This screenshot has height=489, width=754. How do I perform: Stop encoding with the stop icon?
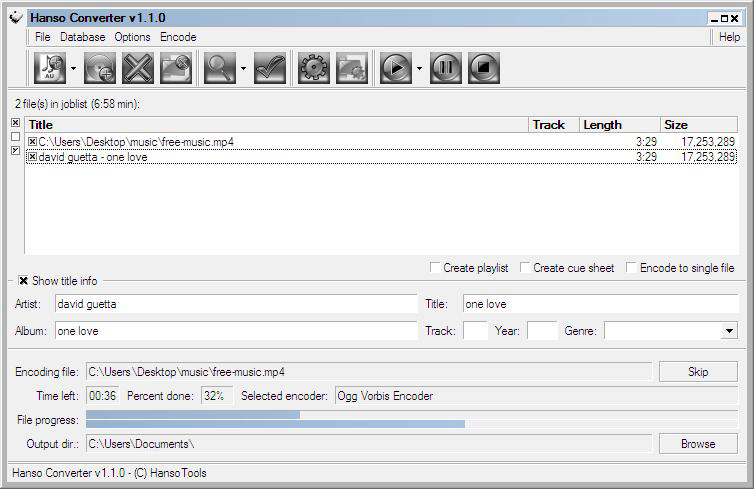(484, 68)
